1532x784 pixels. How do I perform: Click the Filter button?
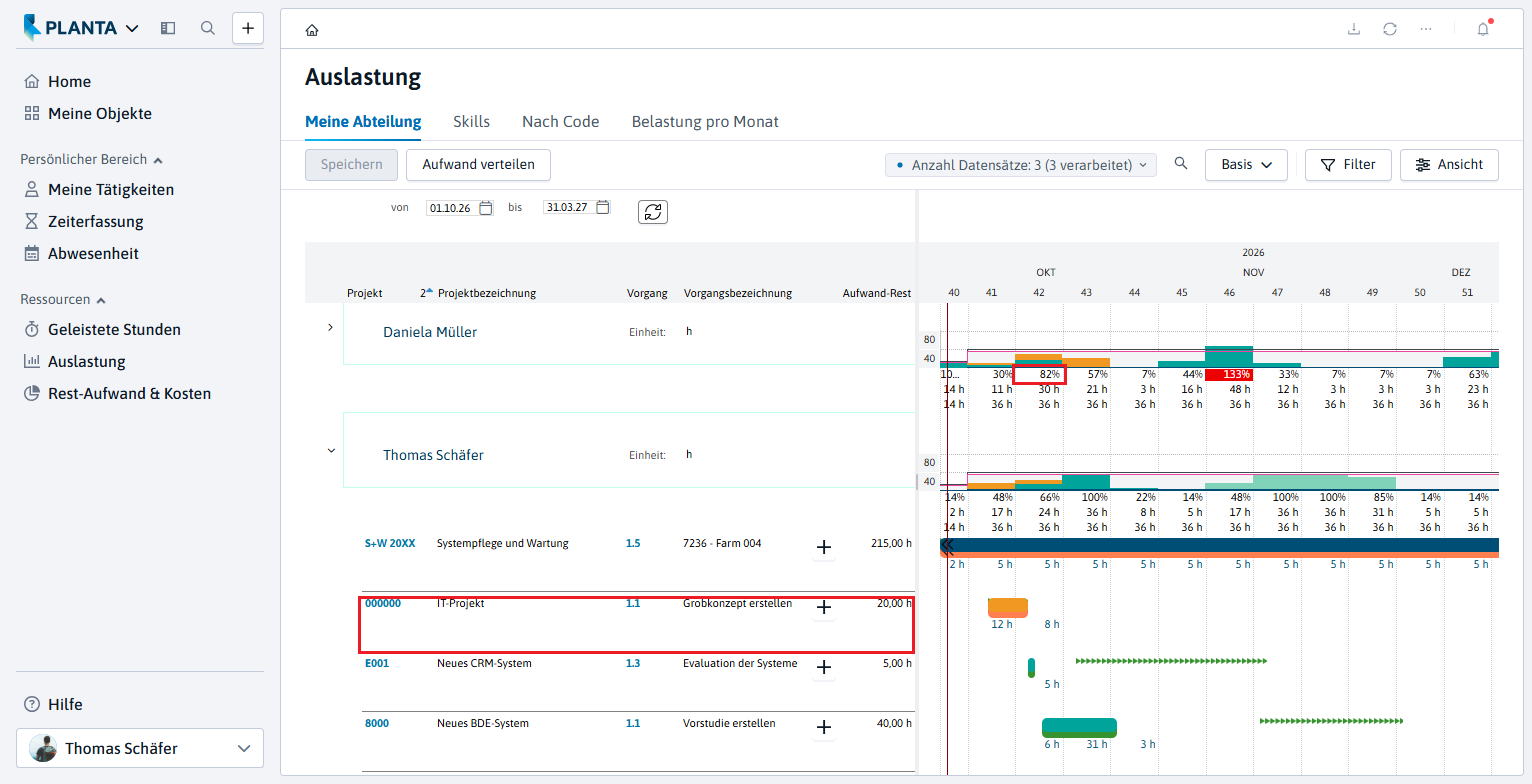click(x=1348, y=165)
